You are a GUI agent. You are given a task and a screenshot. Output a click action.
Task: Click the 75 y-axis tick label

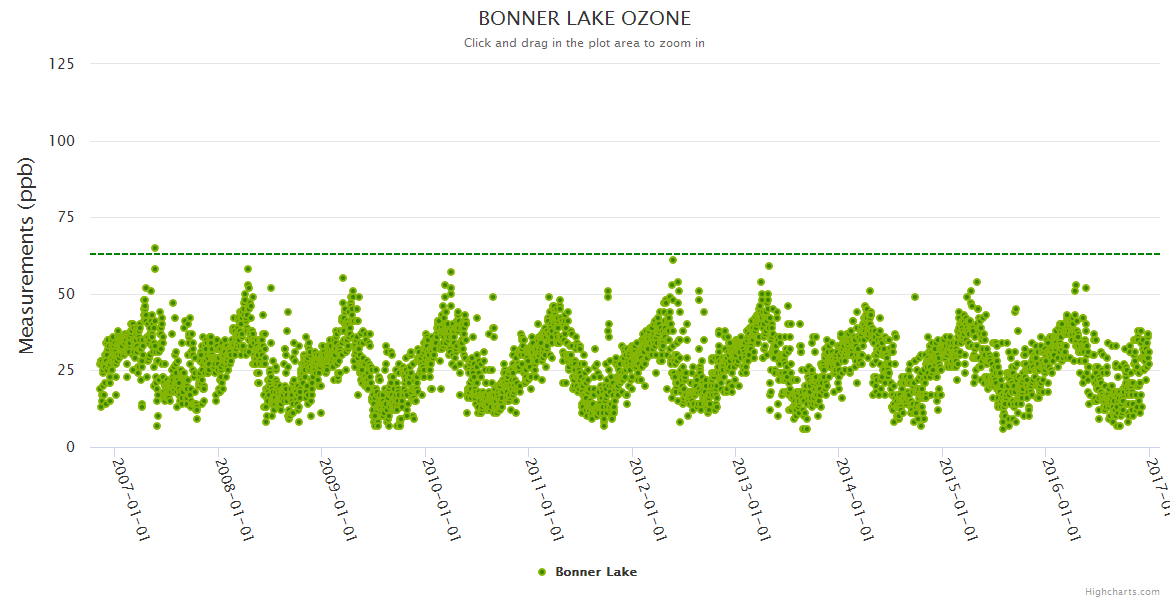[65, 217]
